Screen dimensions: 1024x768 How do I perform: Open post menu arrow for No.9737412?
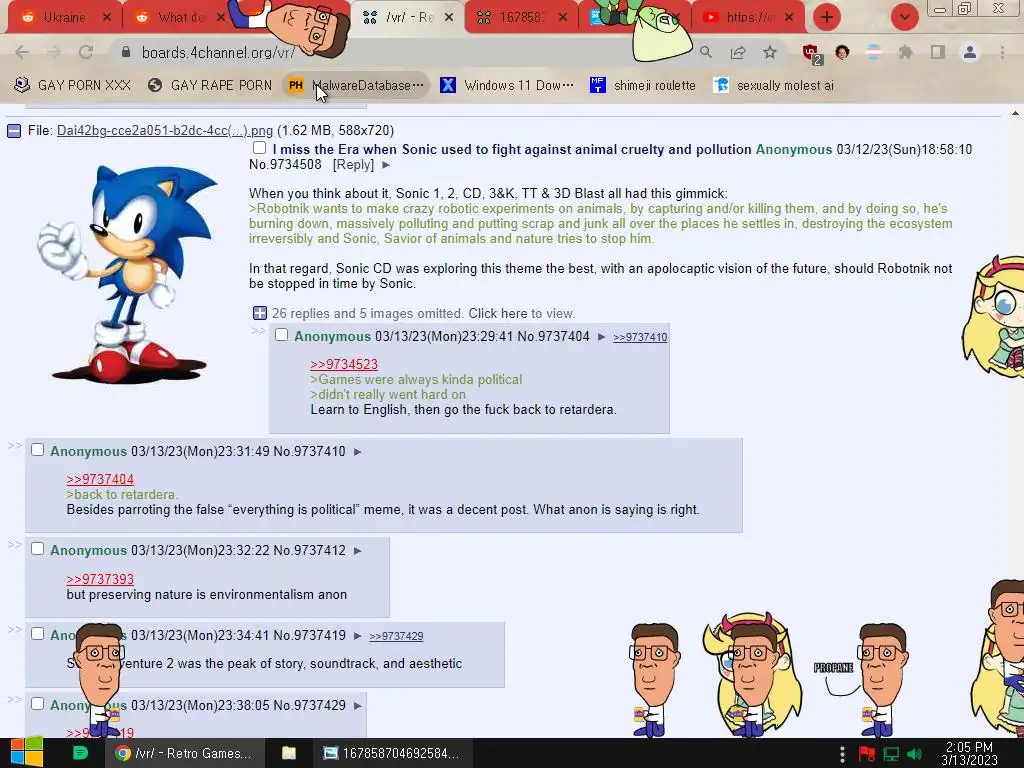[357, 551]
